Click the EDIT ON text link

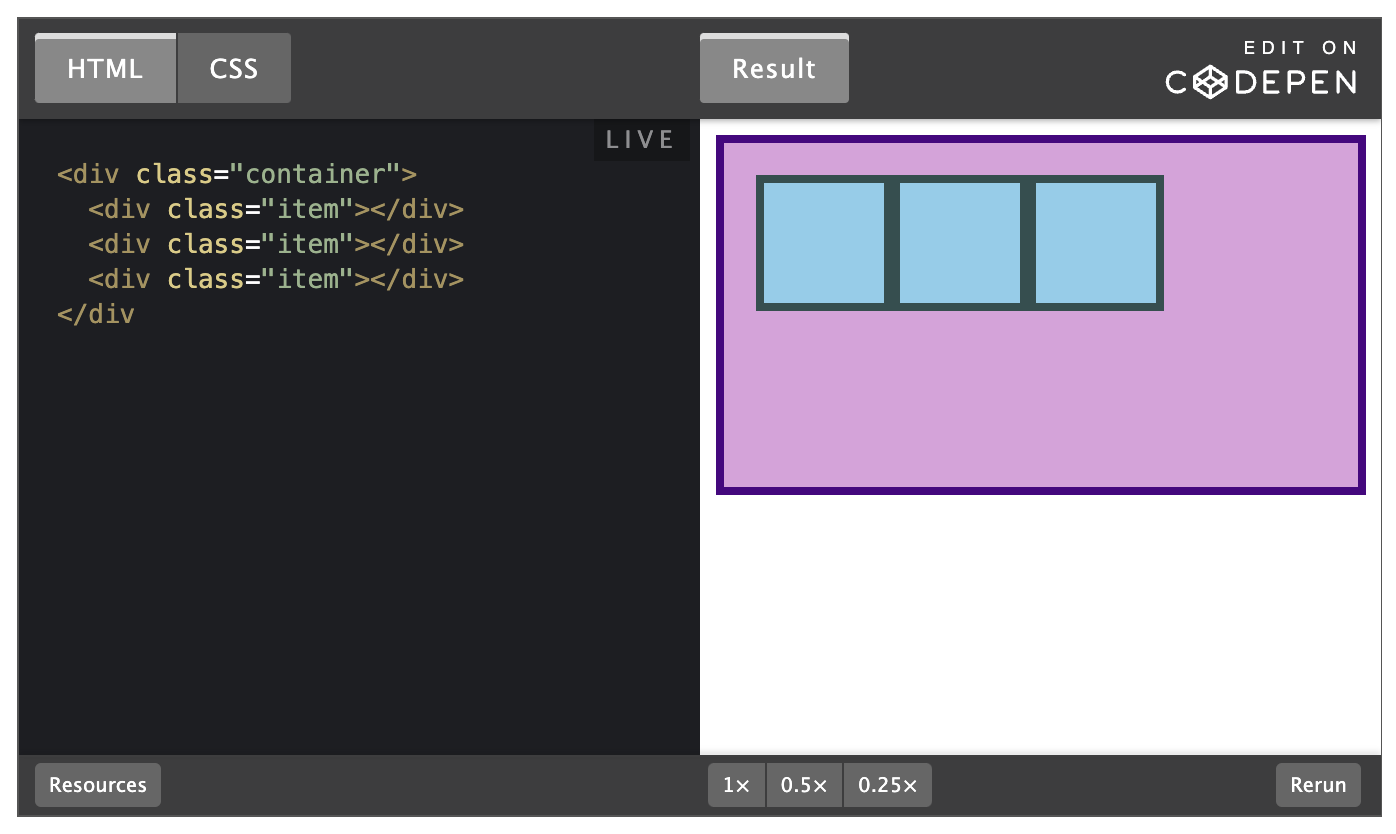click(1300, 48)
